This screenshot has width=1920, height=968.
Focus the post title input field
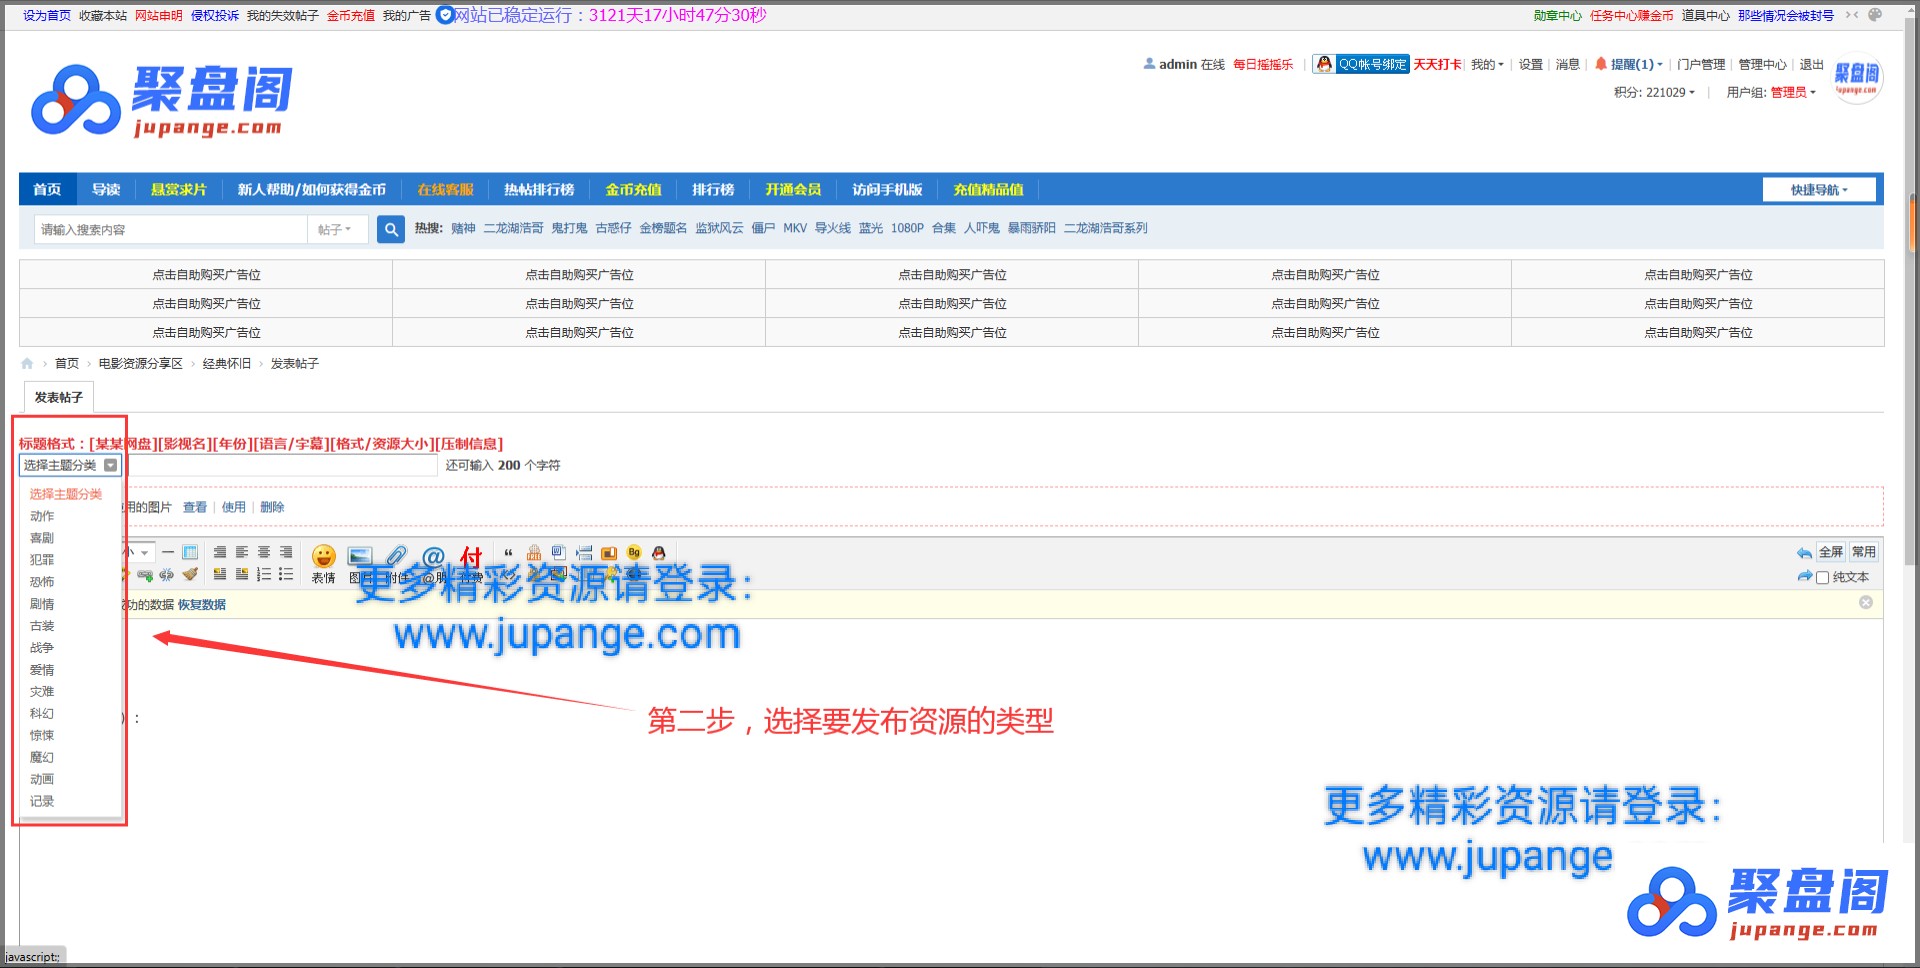click(x=282, y=465)
